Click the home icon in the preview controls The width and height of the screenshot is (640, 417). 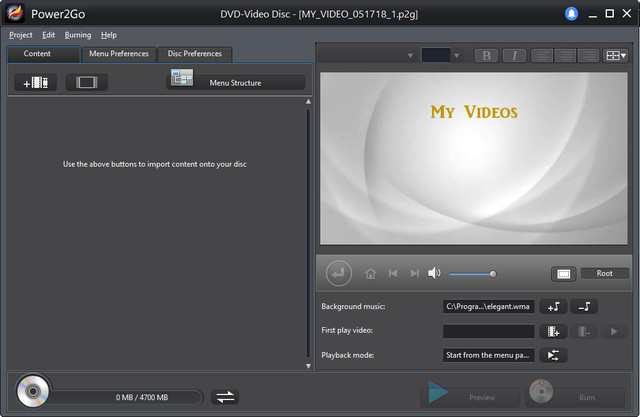point(371,273)
